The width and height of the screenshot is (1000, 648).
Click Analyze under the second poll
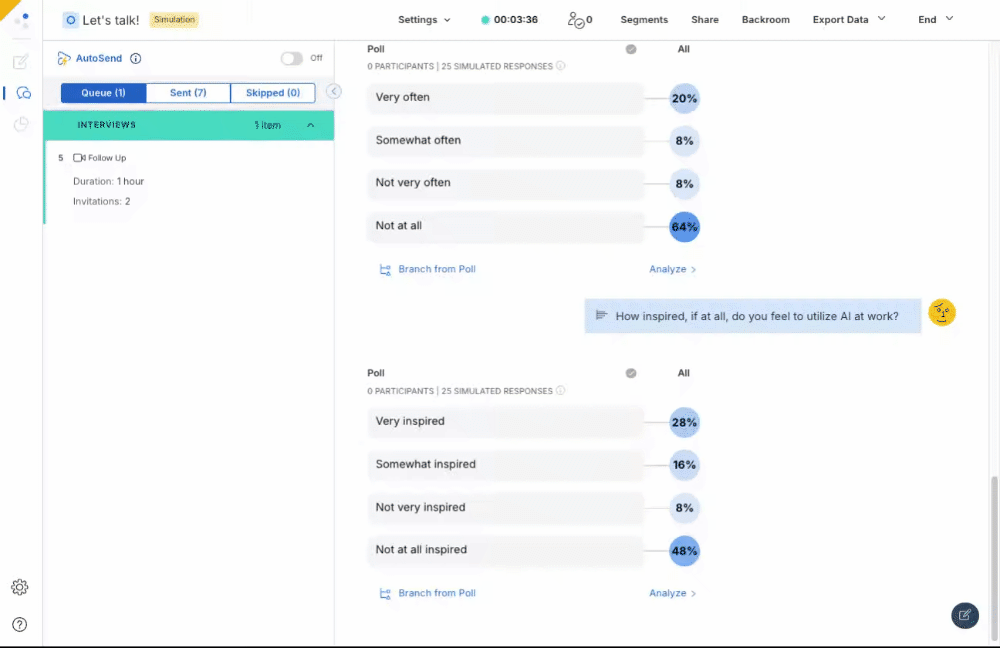(672, 593)
